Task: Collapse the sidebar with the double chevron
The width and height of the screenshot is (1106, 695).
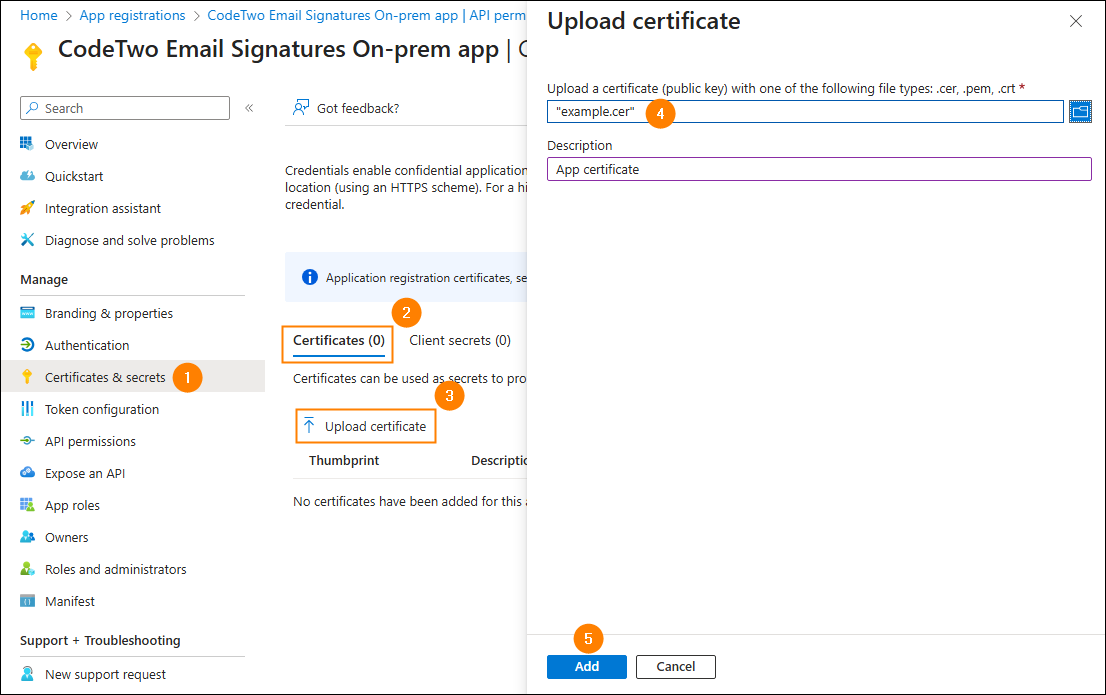Action: click(249, 108)
